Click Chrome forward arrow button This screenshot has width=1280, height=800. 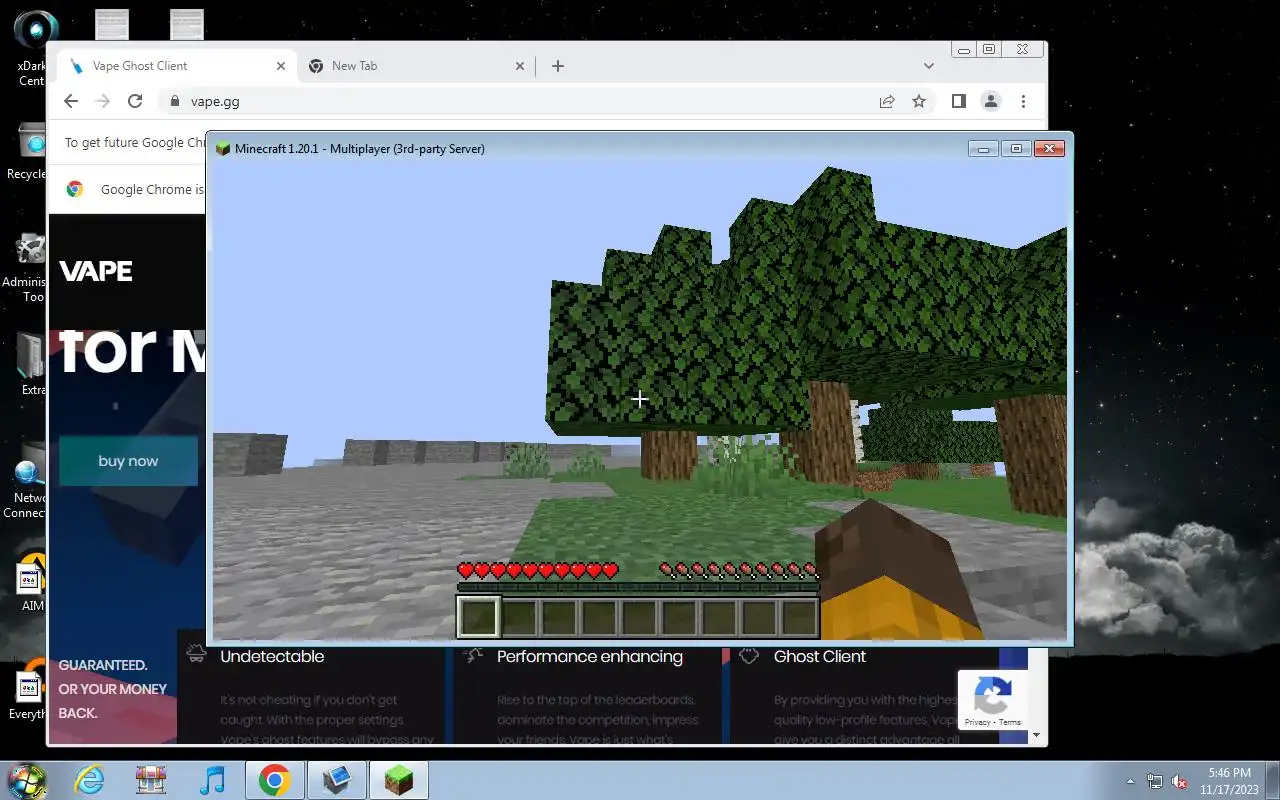click(102, 101)
